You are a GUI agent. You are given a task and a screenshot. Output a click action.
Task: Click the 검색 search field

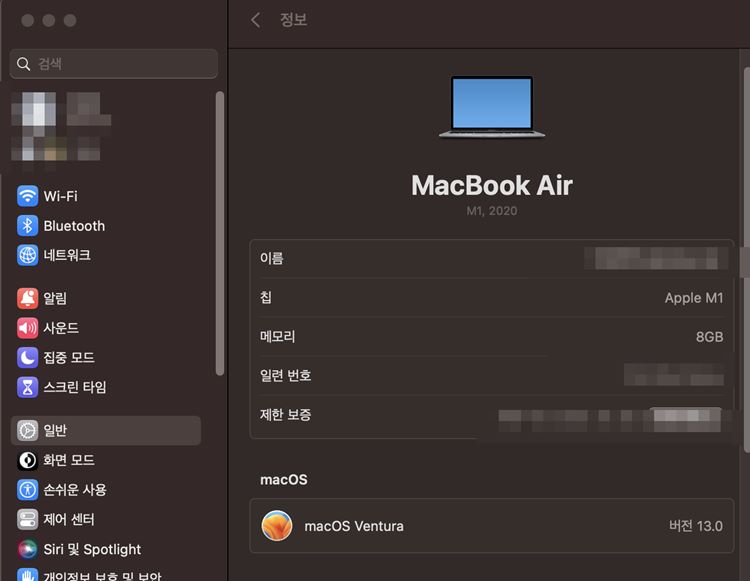coord(114,64)
